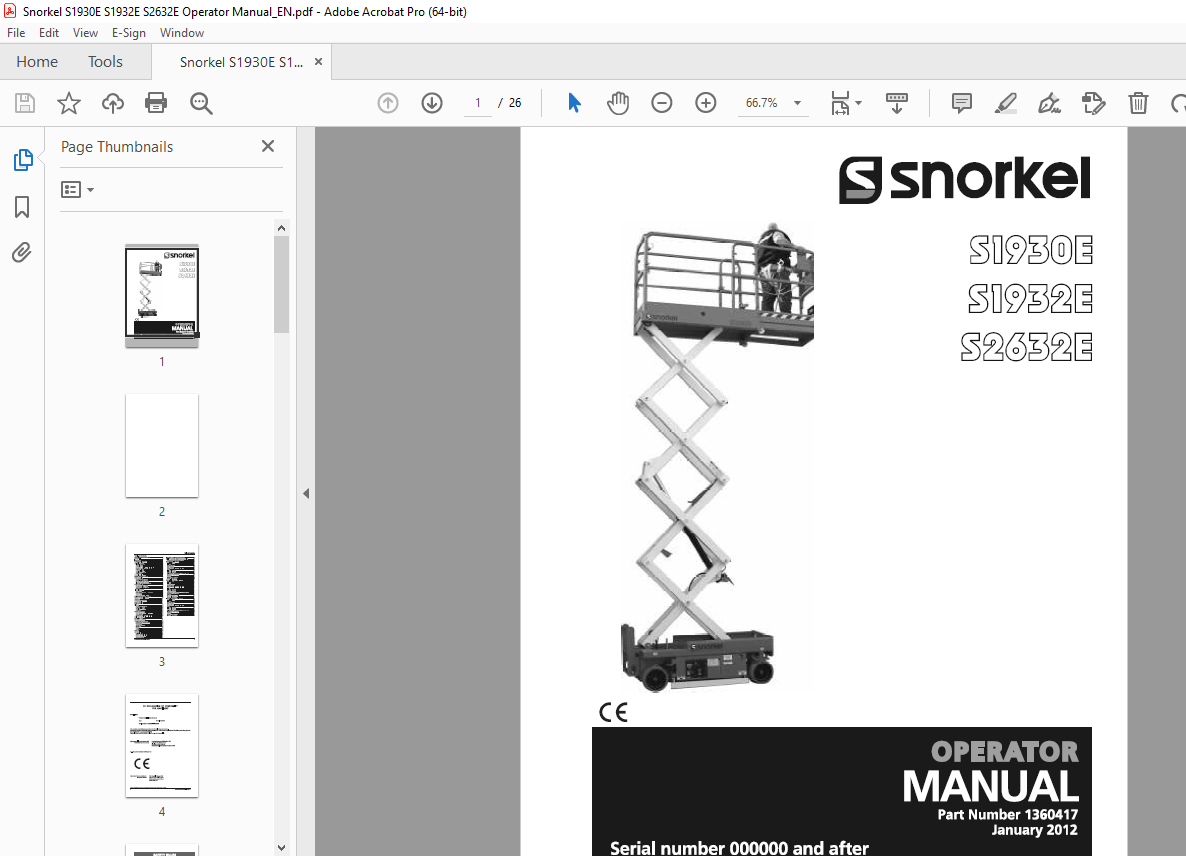Zoom in with the plus icon
1186x856 pixels.
coord(706,103)
